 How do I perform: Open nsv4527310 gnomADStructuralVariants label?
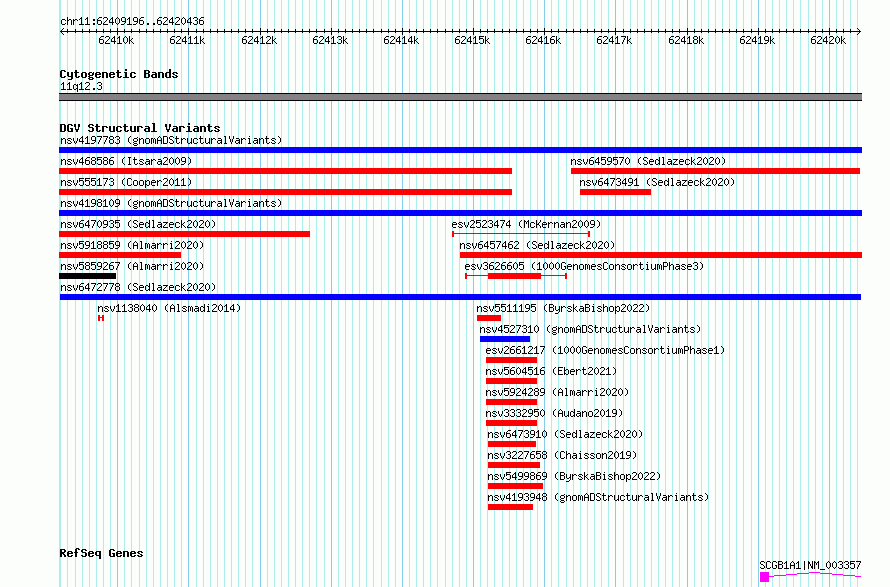[x=590, y=329]
